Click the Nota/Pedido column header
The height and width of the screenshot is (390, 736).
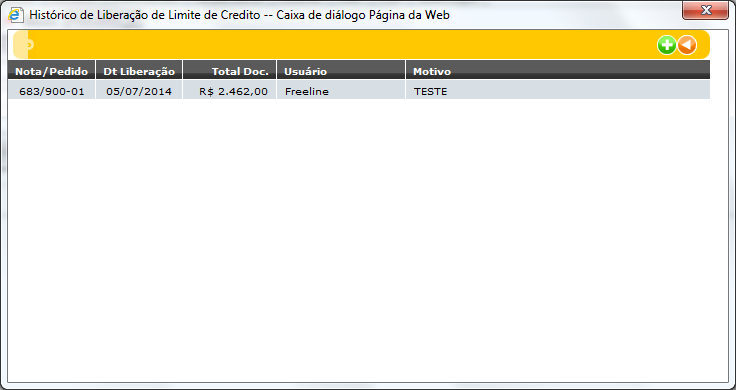pos(52,69)
